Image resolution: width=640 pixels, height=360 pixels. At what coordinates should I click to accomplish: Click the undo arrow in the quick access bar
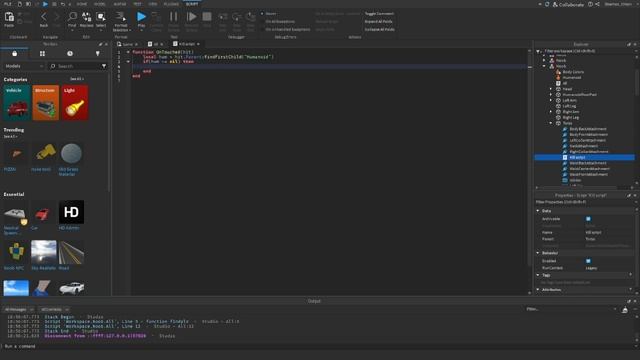[62, 4]
